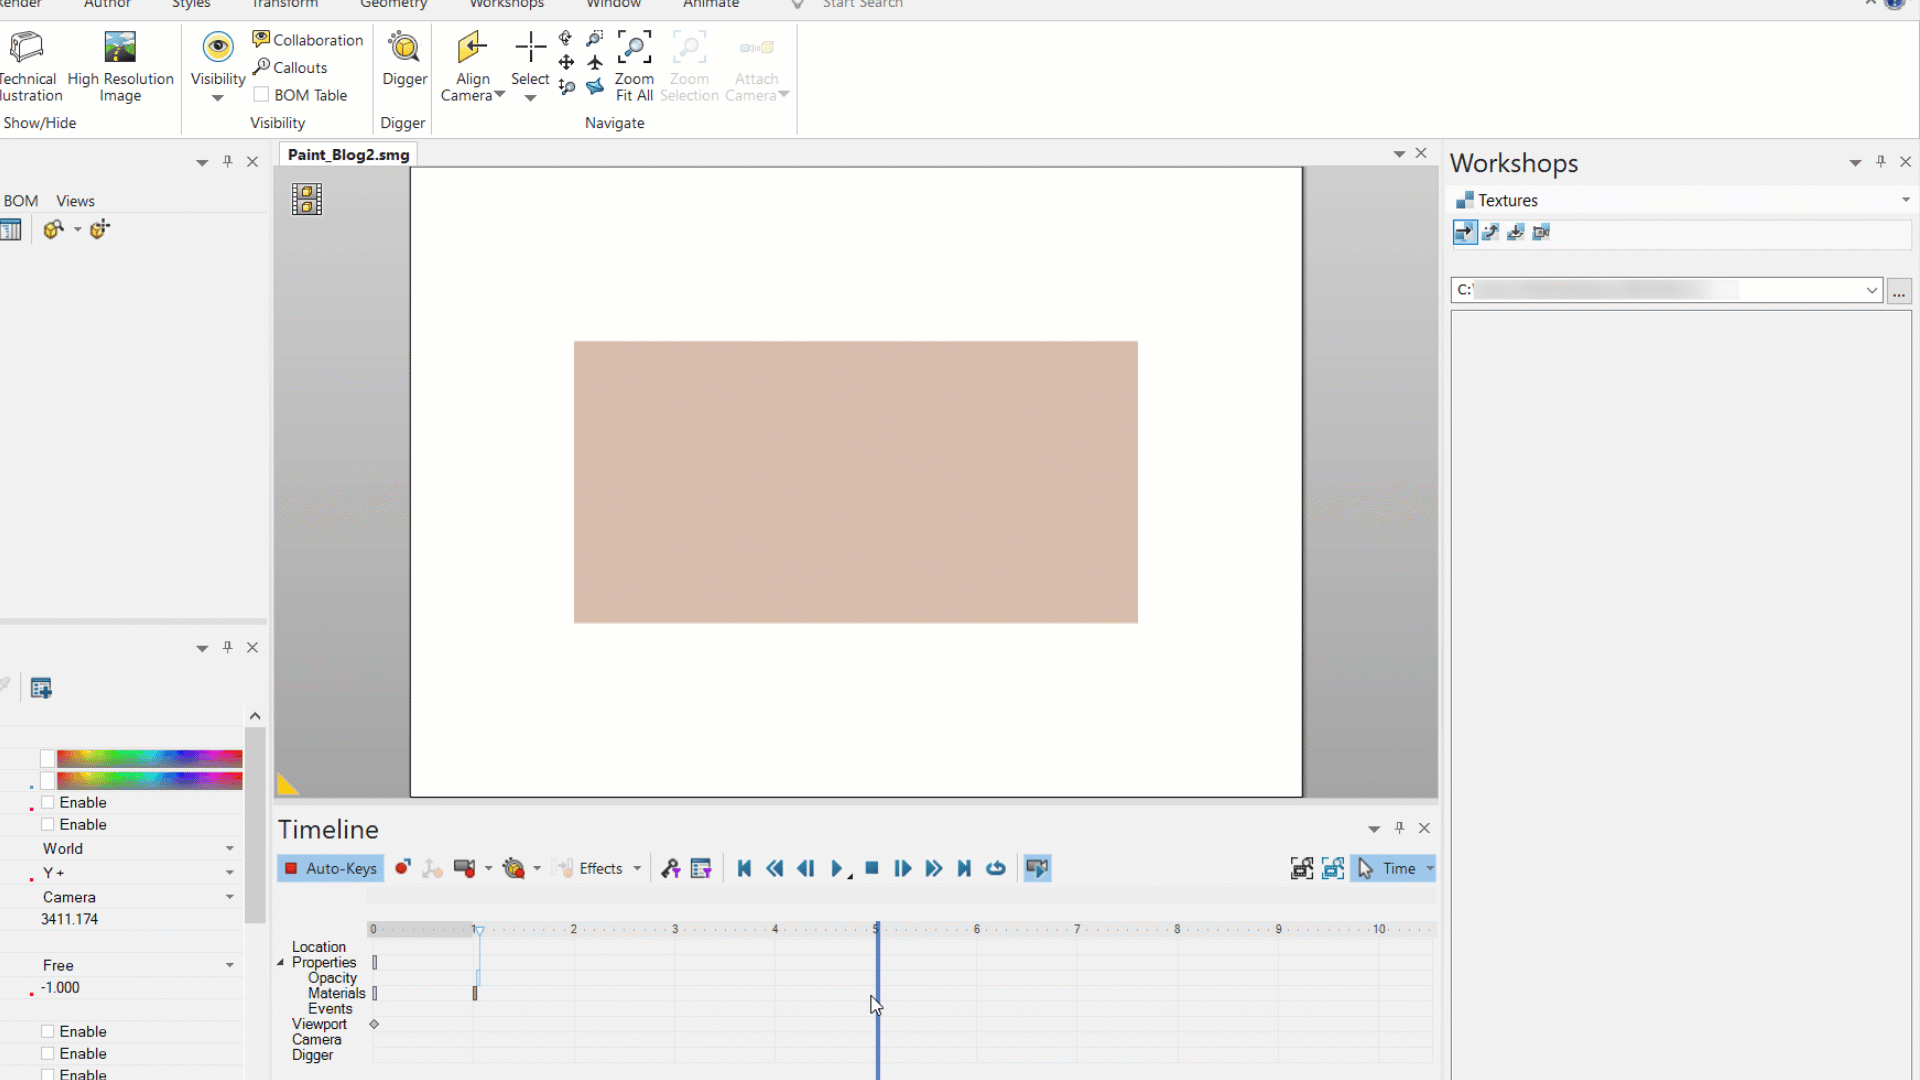Toggle timeline loop play mode
The image size is (1920, 1080).
click(996, 868)
